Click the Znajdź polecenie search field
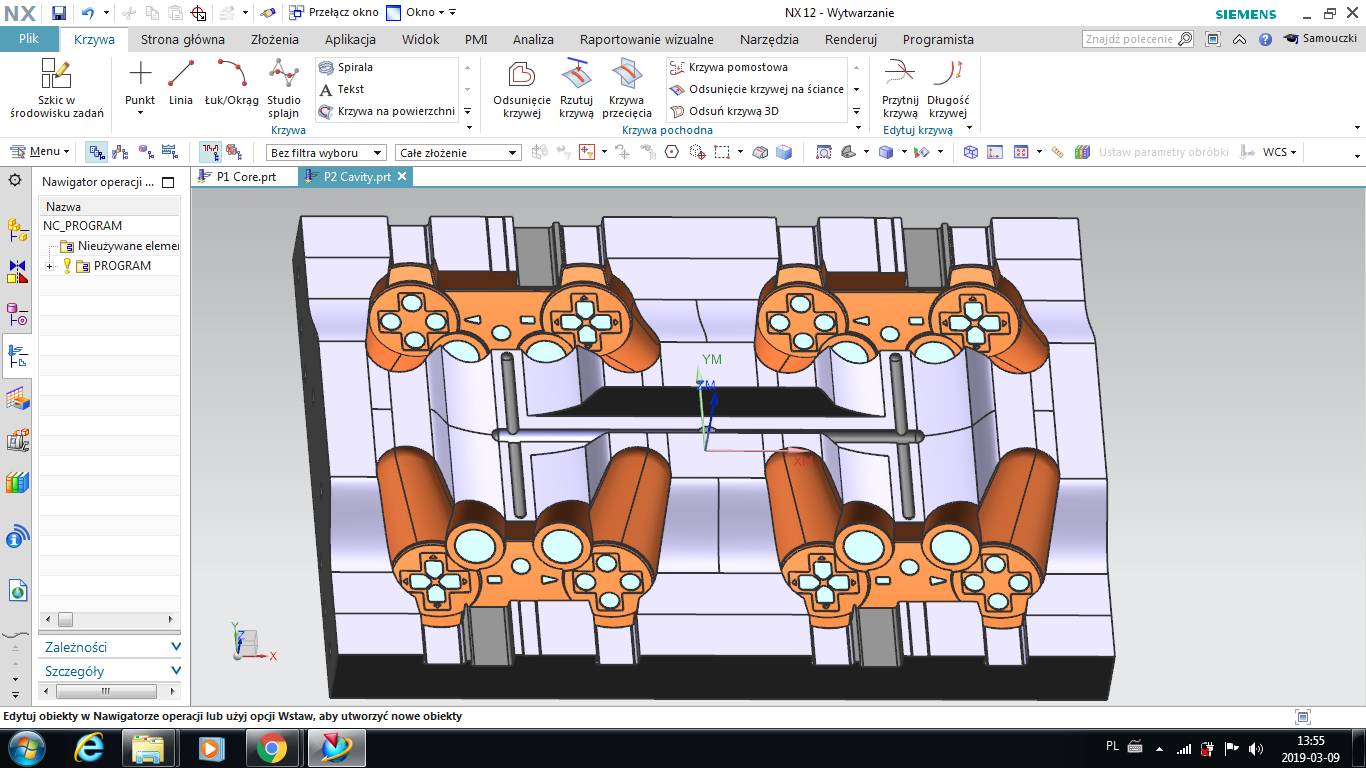Screen dimensions: 1366x782 (1138, 39)
